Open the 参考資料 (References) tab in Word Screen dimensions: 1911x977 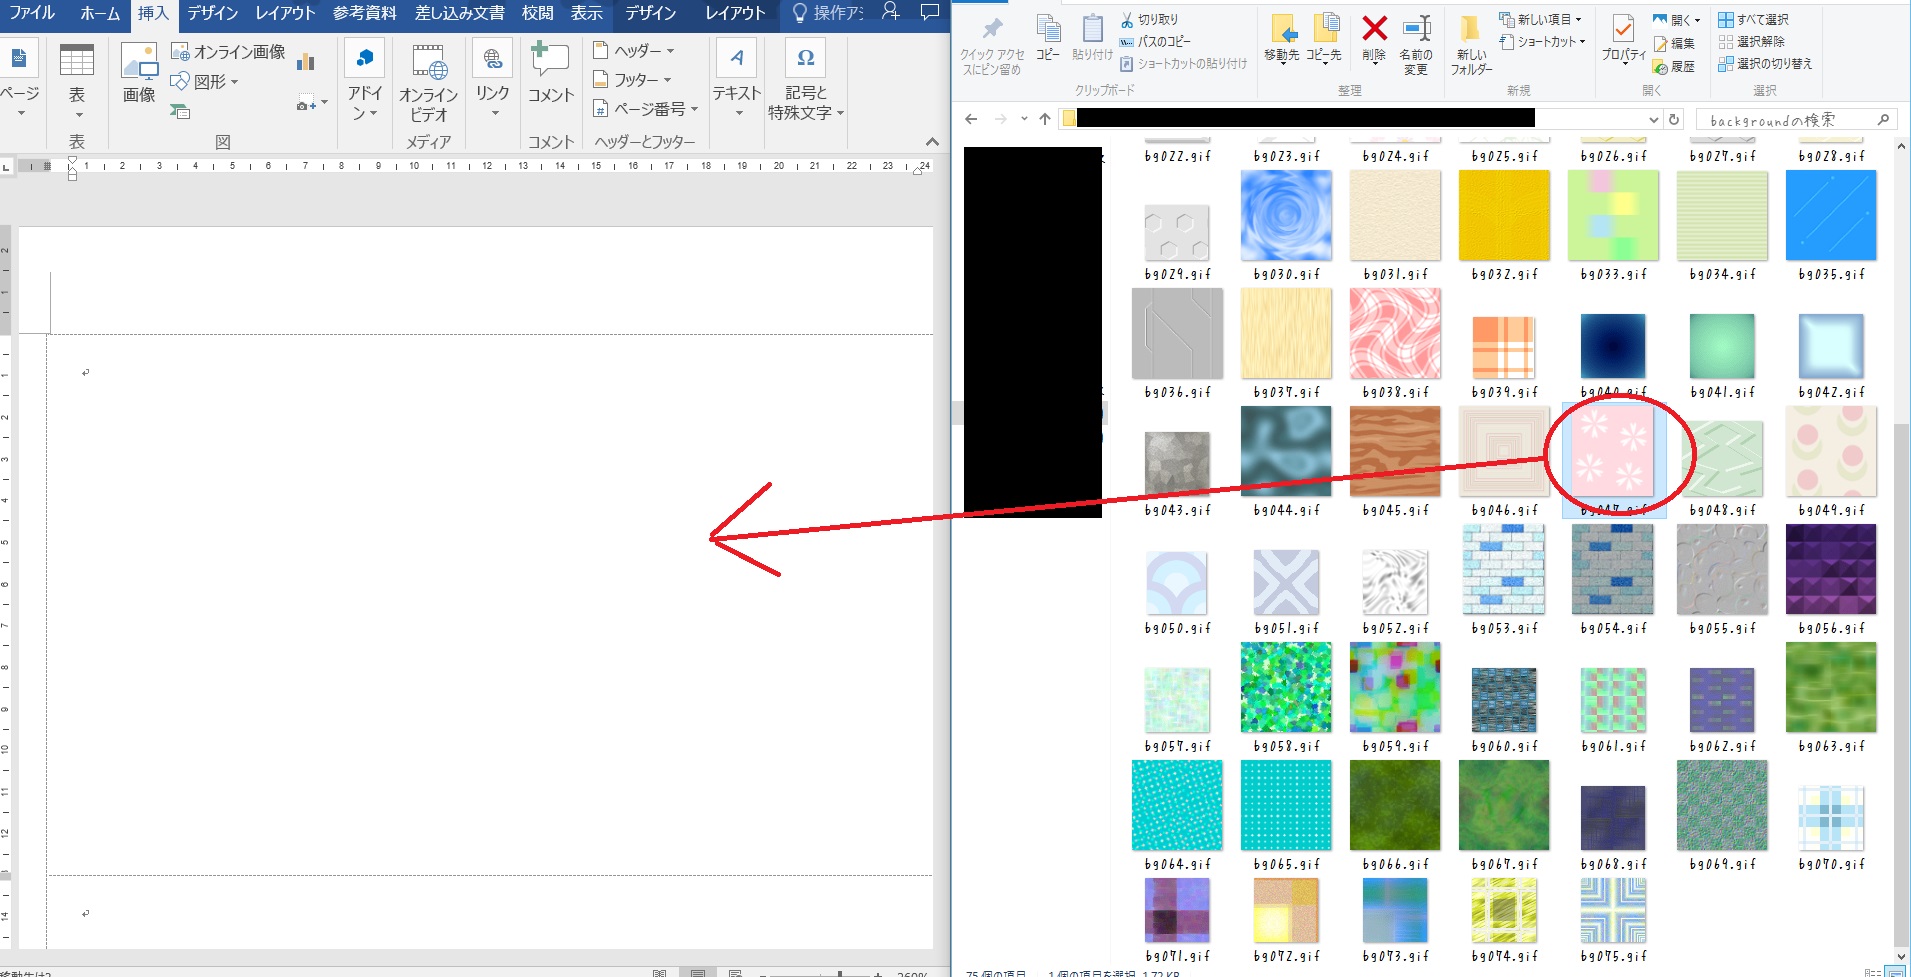pos(365,13)
